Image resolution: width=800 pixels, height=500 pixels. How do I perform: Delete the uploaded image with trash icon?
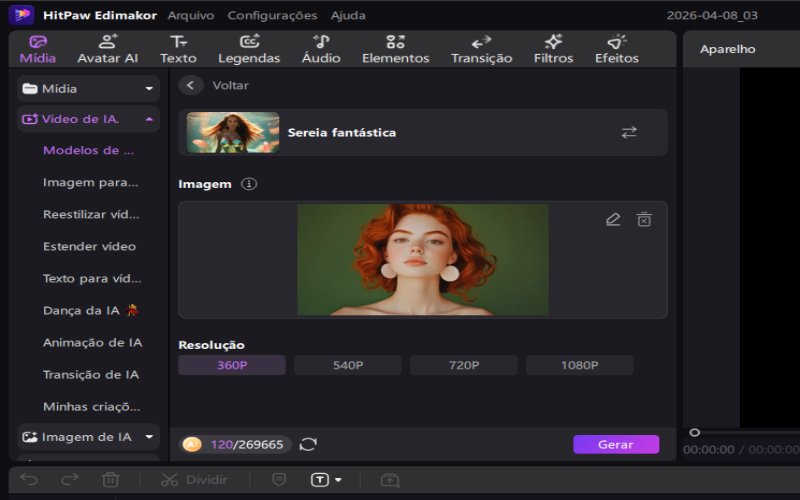(644, 219)
